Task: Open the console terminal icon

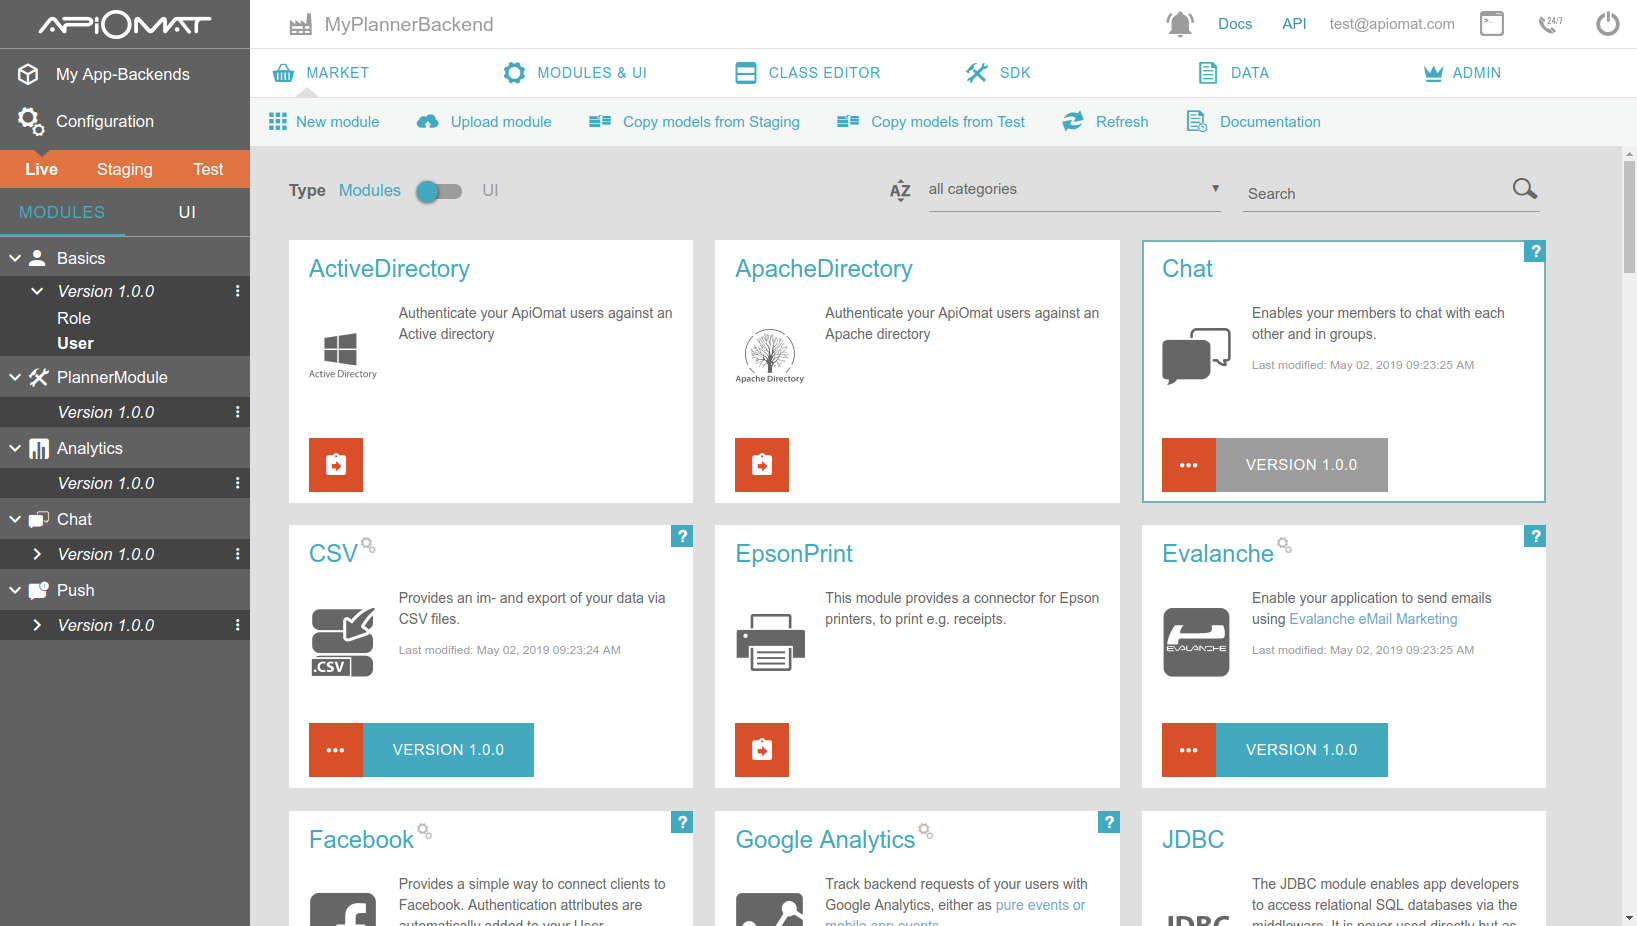Action: pos(1492,24)
